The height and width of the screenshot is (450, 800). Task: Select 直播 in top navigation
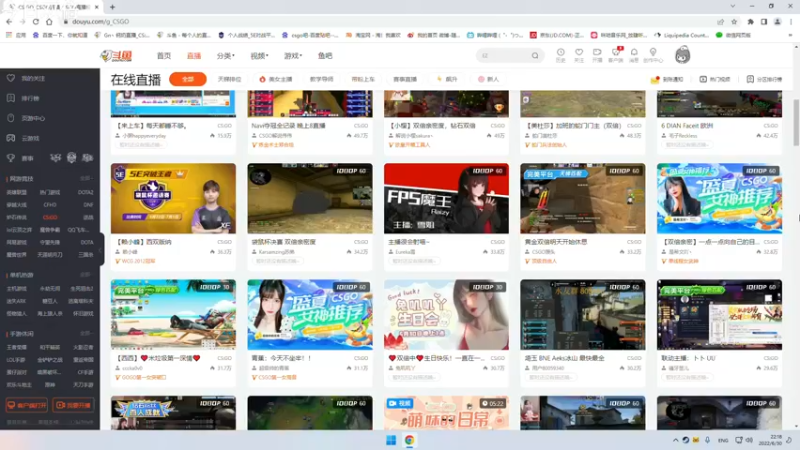point(194,56)
